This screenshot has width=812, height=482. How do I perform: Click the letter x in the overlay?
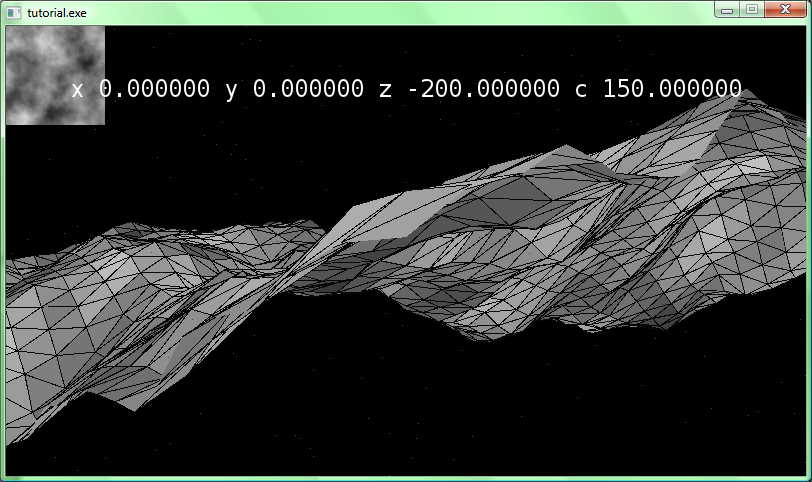78,90
